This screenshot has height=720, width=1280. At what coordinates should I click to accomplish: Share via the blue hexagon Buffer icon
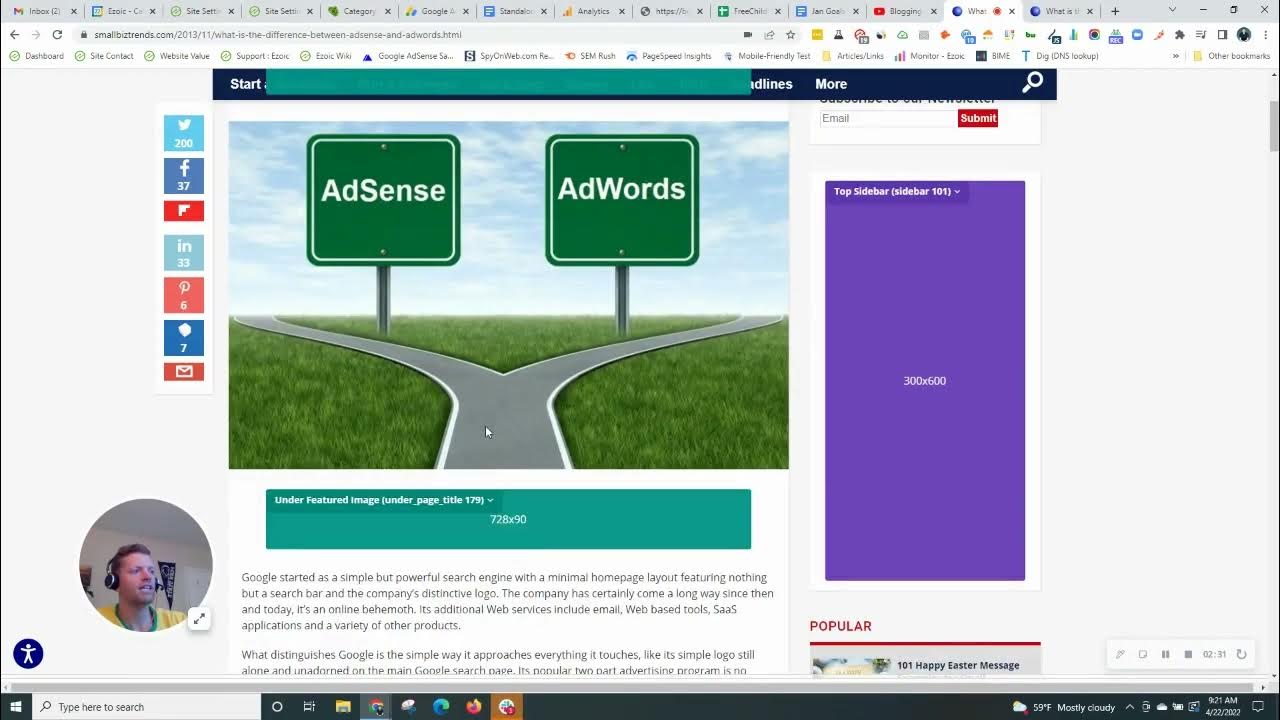184,338
